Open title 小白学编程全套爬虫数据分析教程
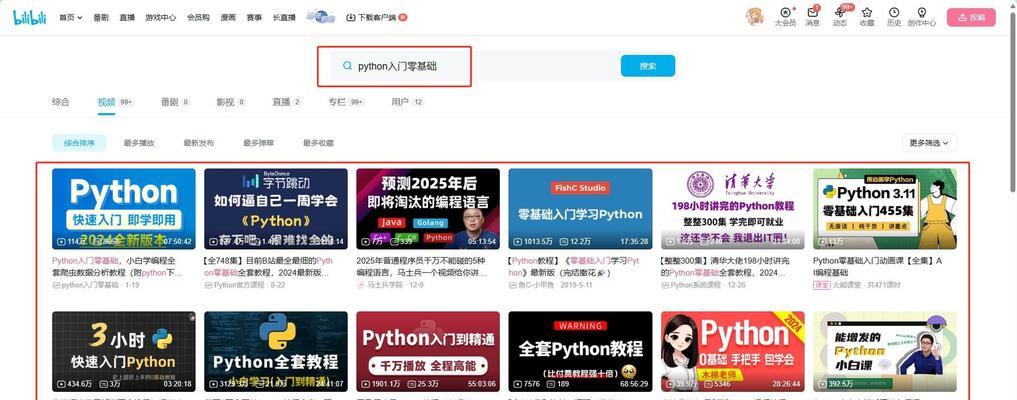This screenshot has width=1017, height=400. pyautogui.click(x=119, y=266)
